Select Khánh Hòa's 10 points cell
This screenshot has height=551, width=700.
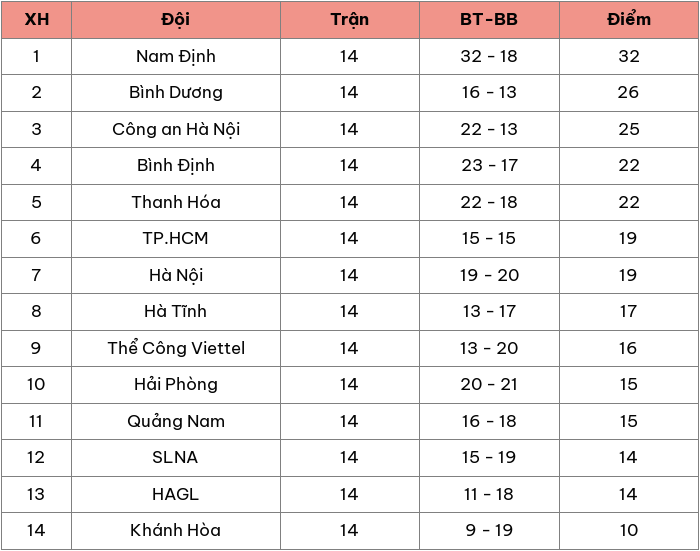coord(629,530)
